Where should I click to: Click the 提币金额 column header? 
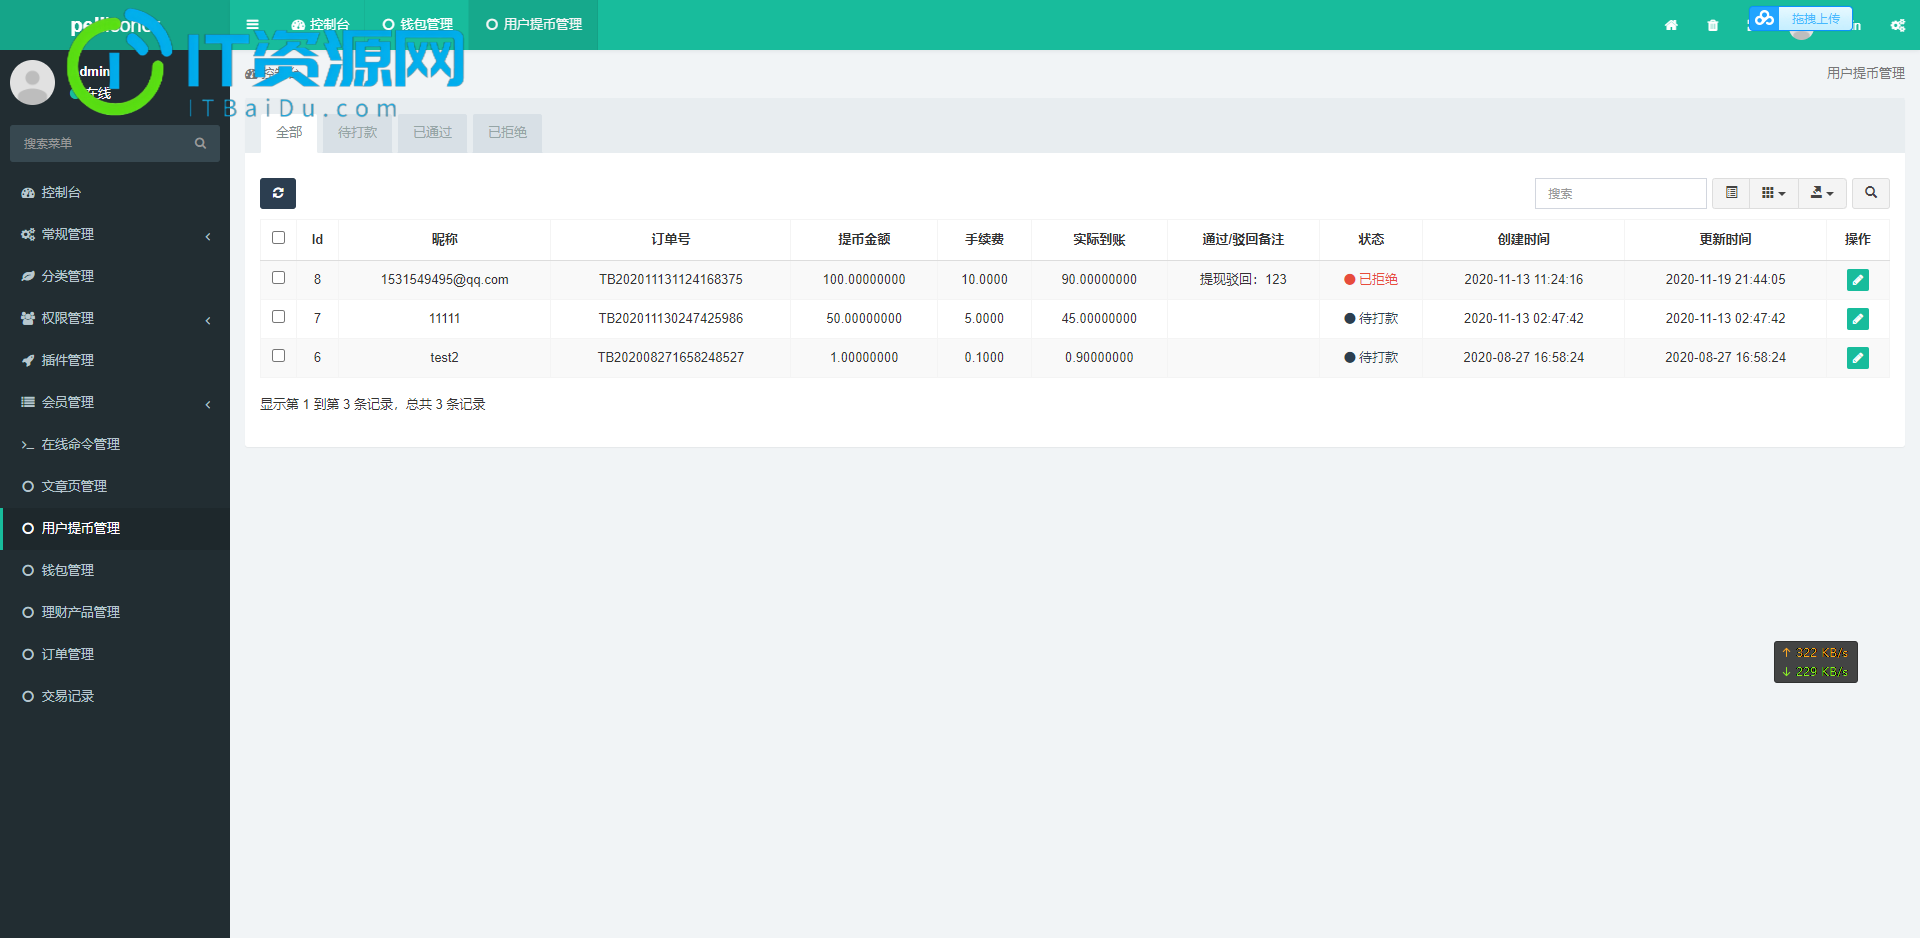pos(864,239)
